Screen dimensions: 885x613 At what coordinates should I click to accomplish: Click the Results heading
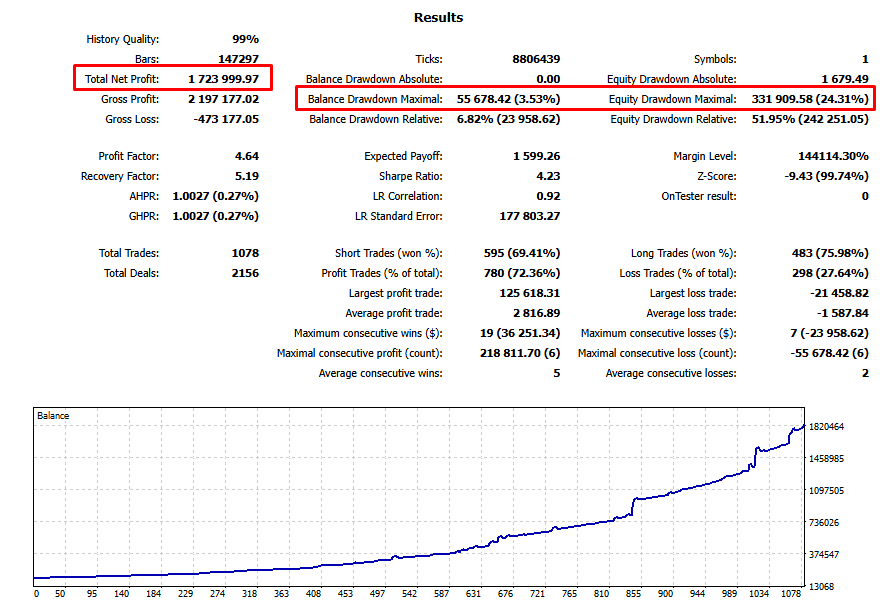439,17
